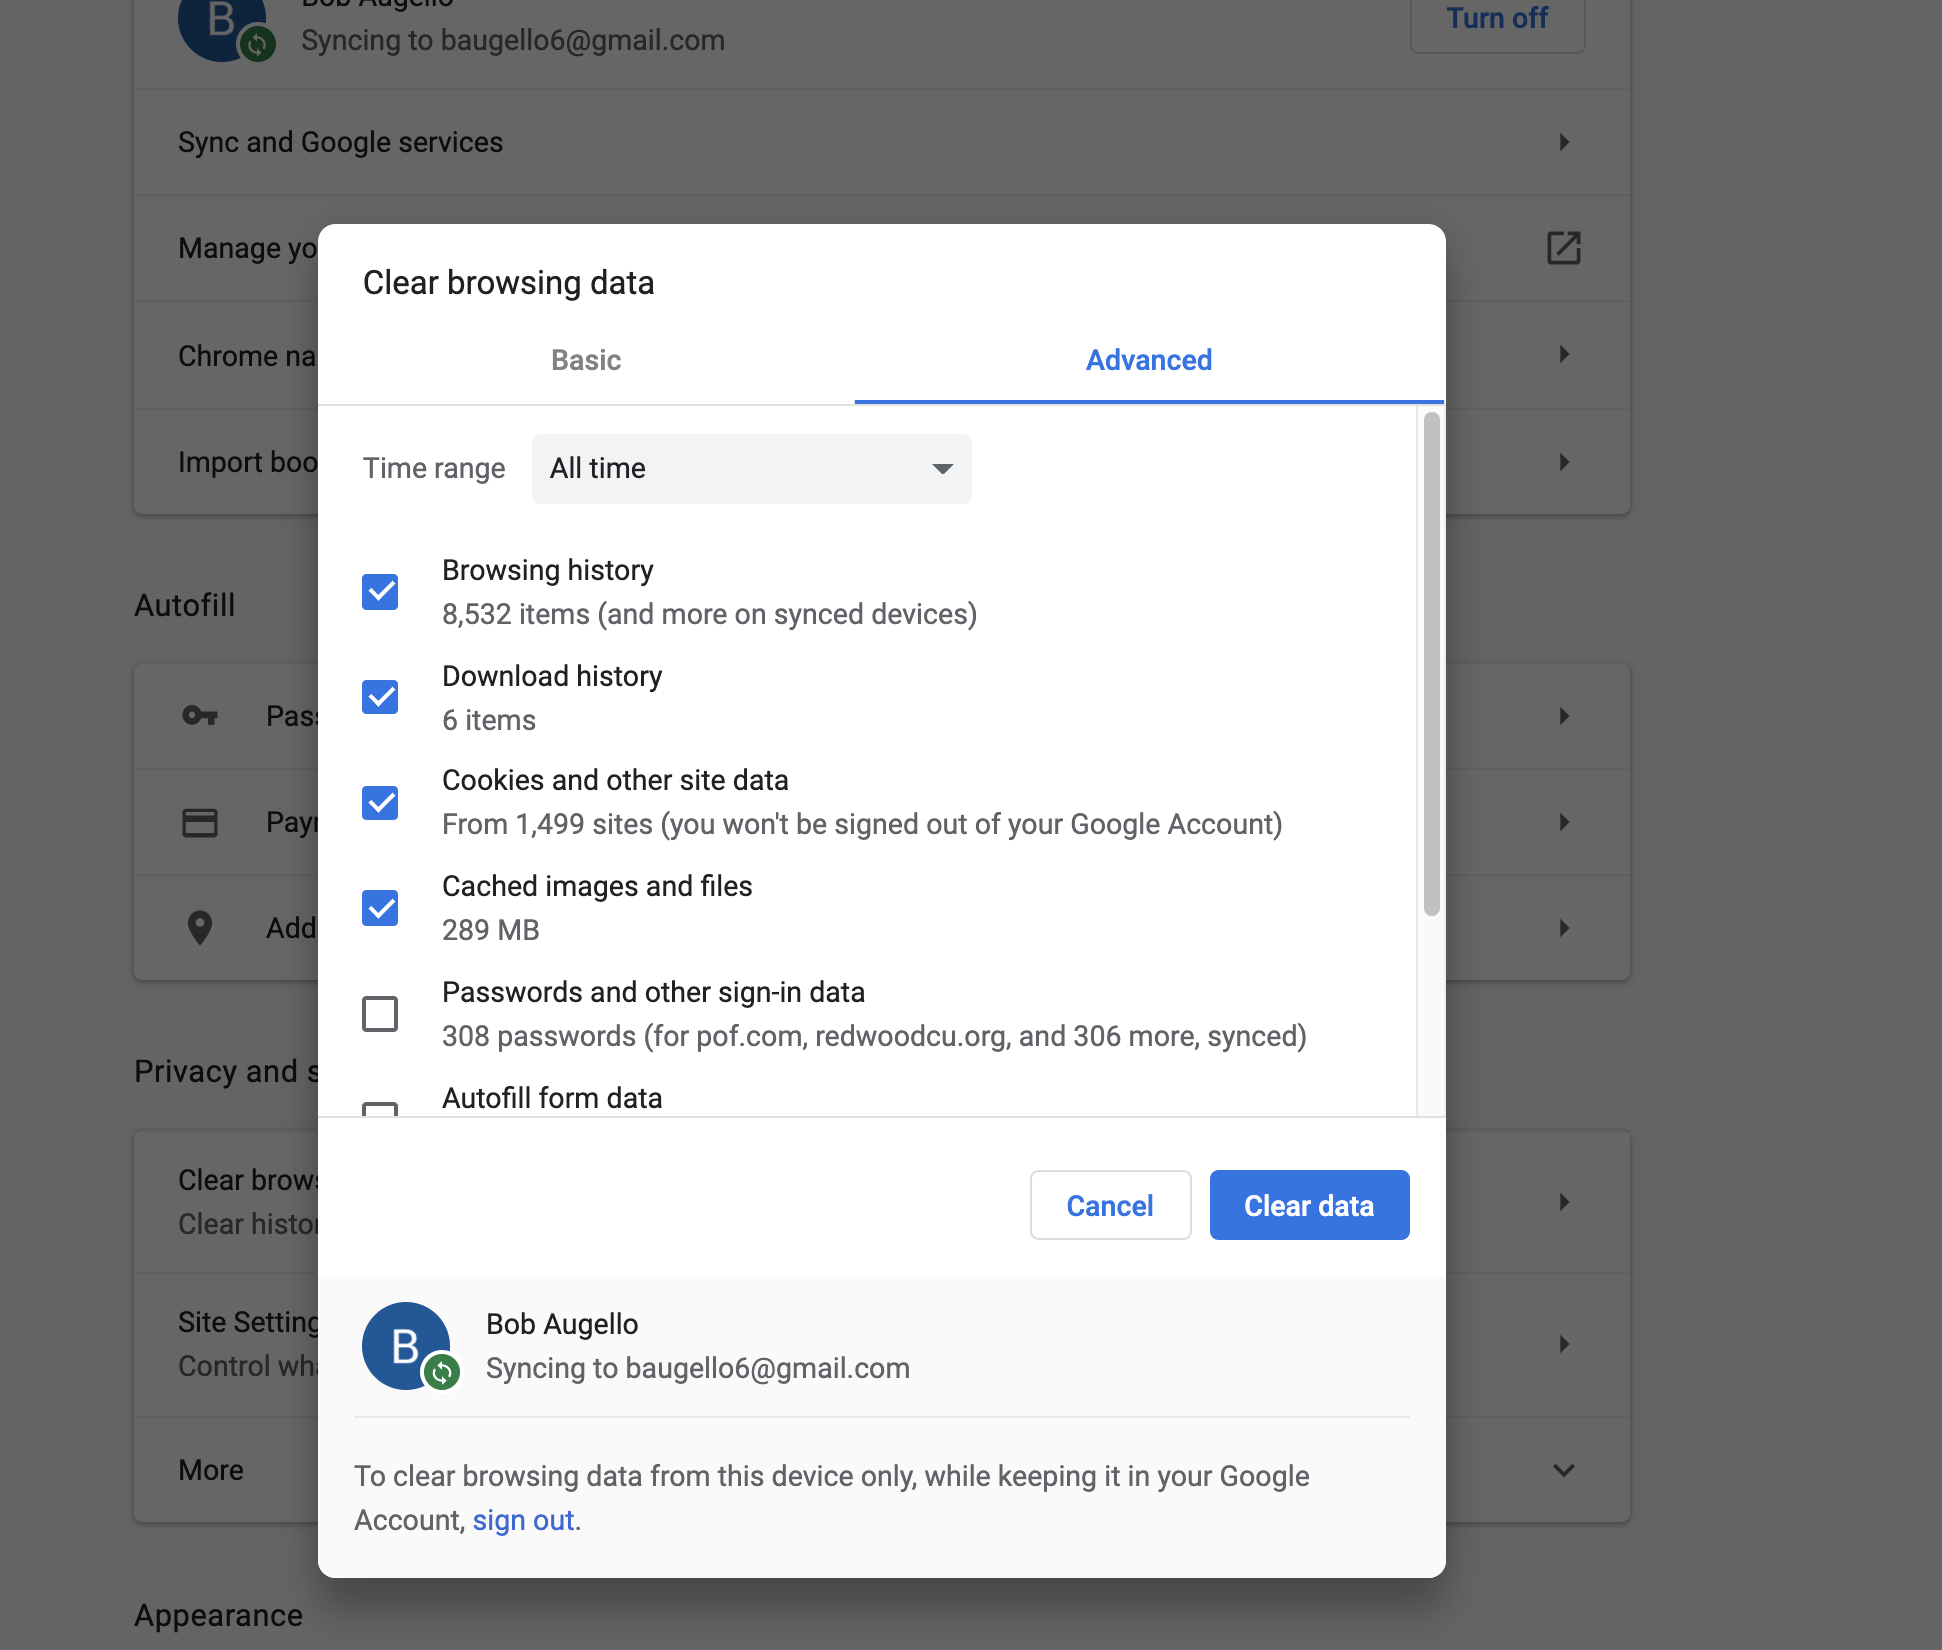Click the Passwords key icon

[x=200, y=716]
